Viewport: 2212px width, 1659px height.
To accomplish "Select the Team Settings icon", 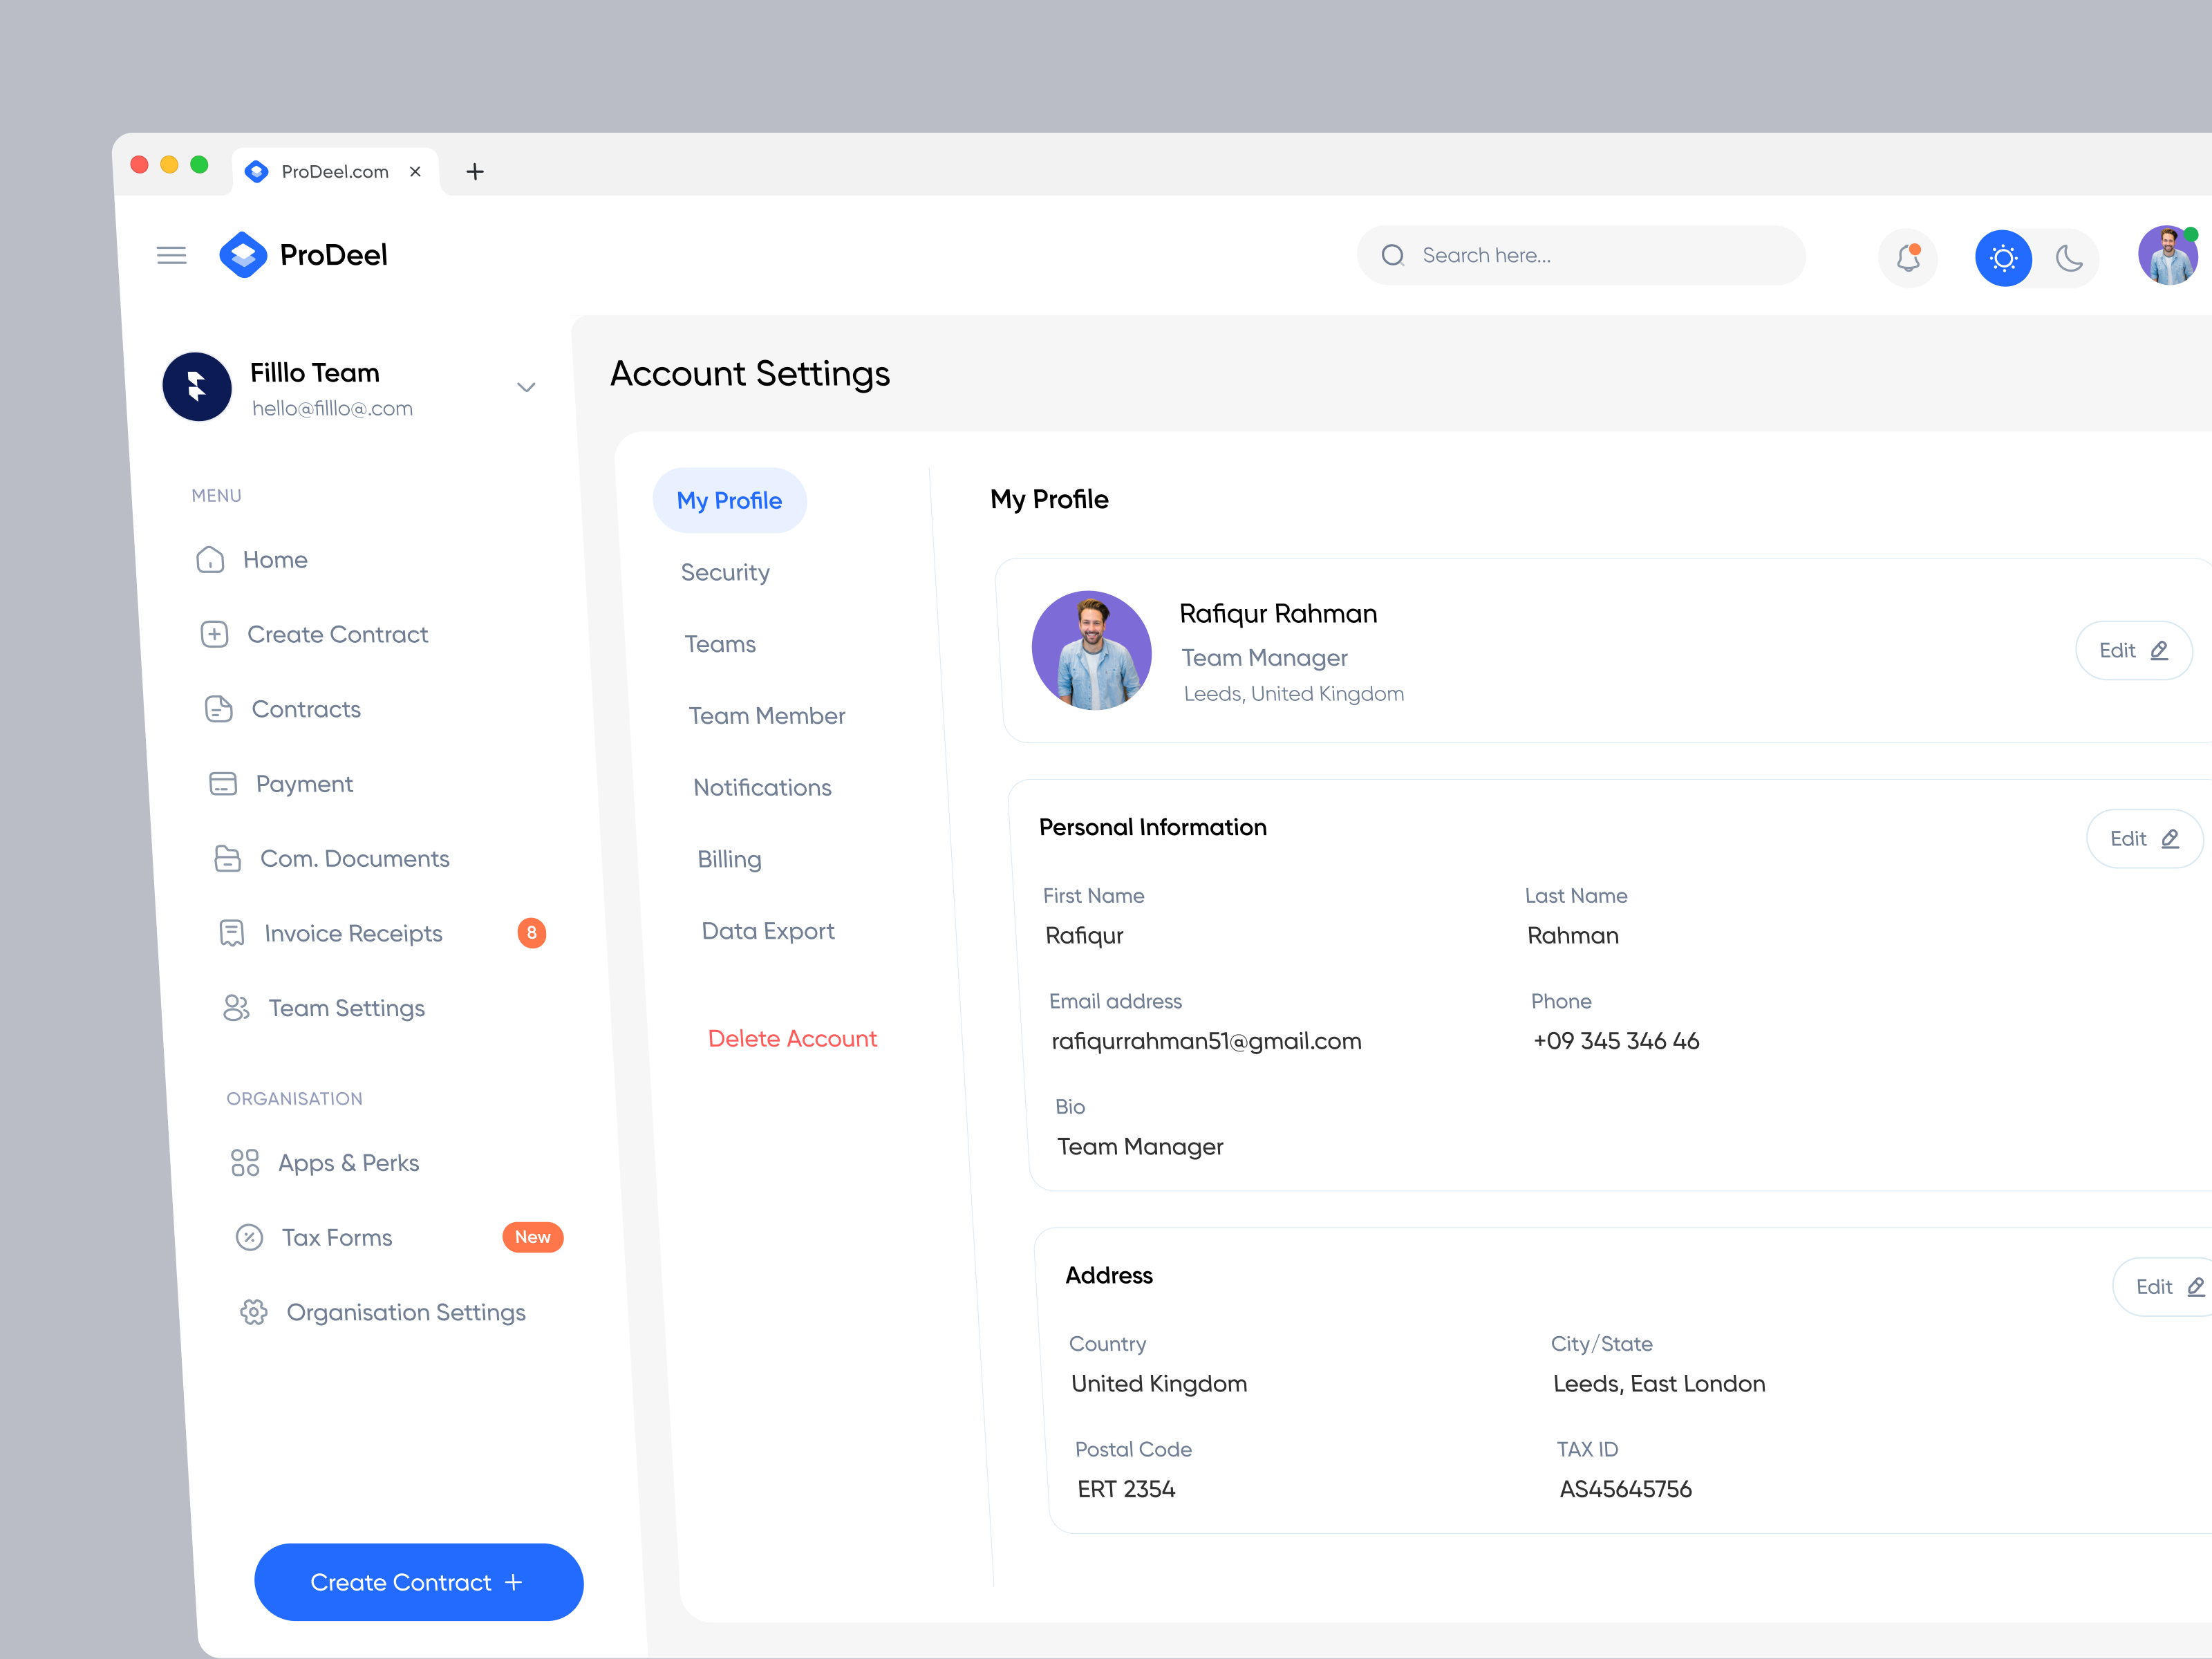I will pyautogui.click(x=237, y=1008).
